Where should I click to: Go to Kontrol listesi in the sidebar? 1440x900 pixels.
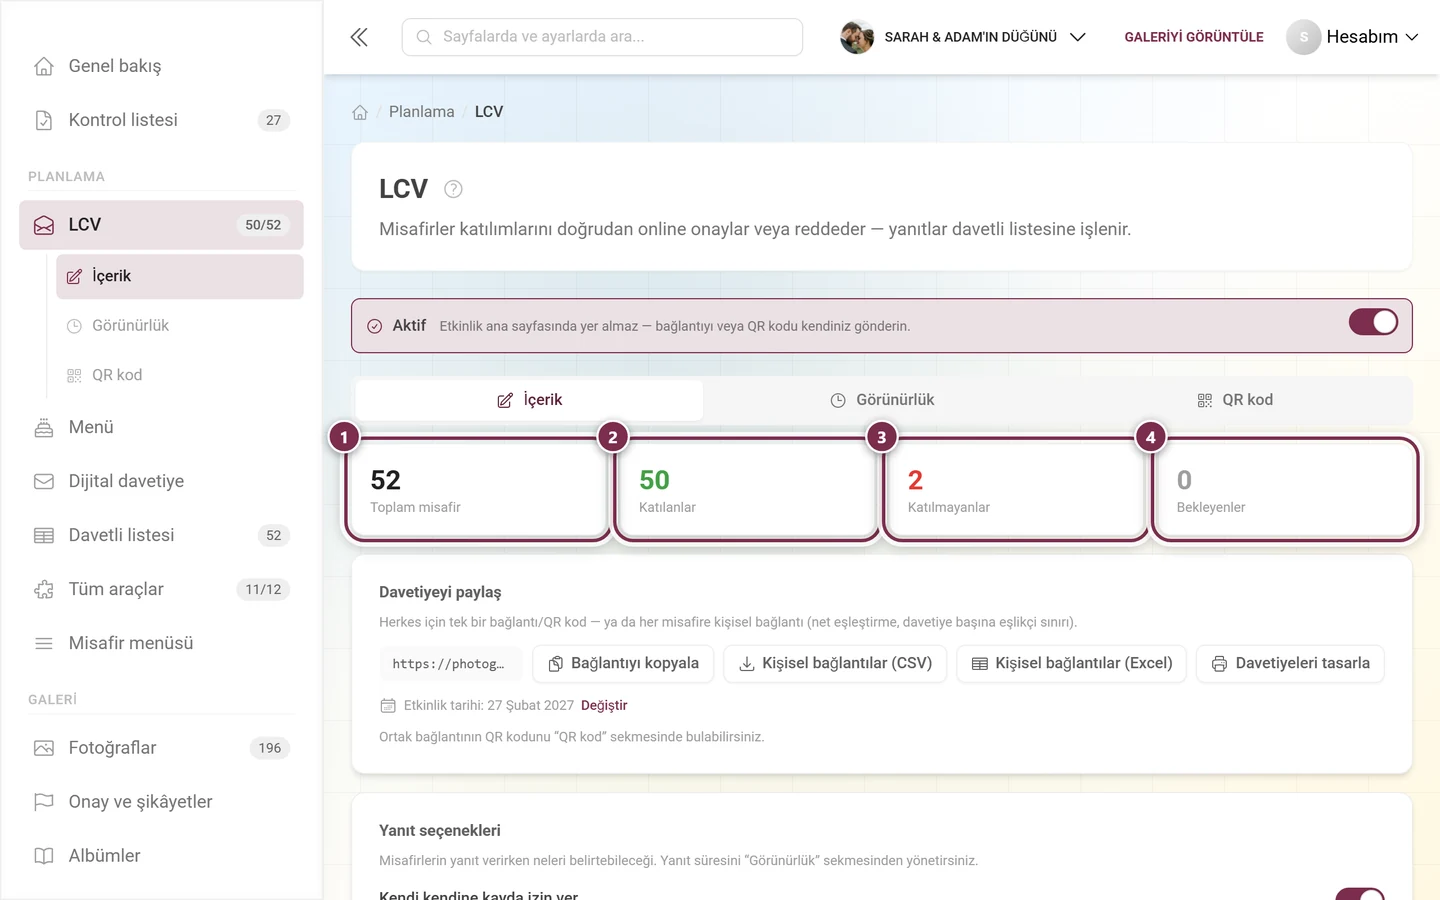tap(161, 120)
